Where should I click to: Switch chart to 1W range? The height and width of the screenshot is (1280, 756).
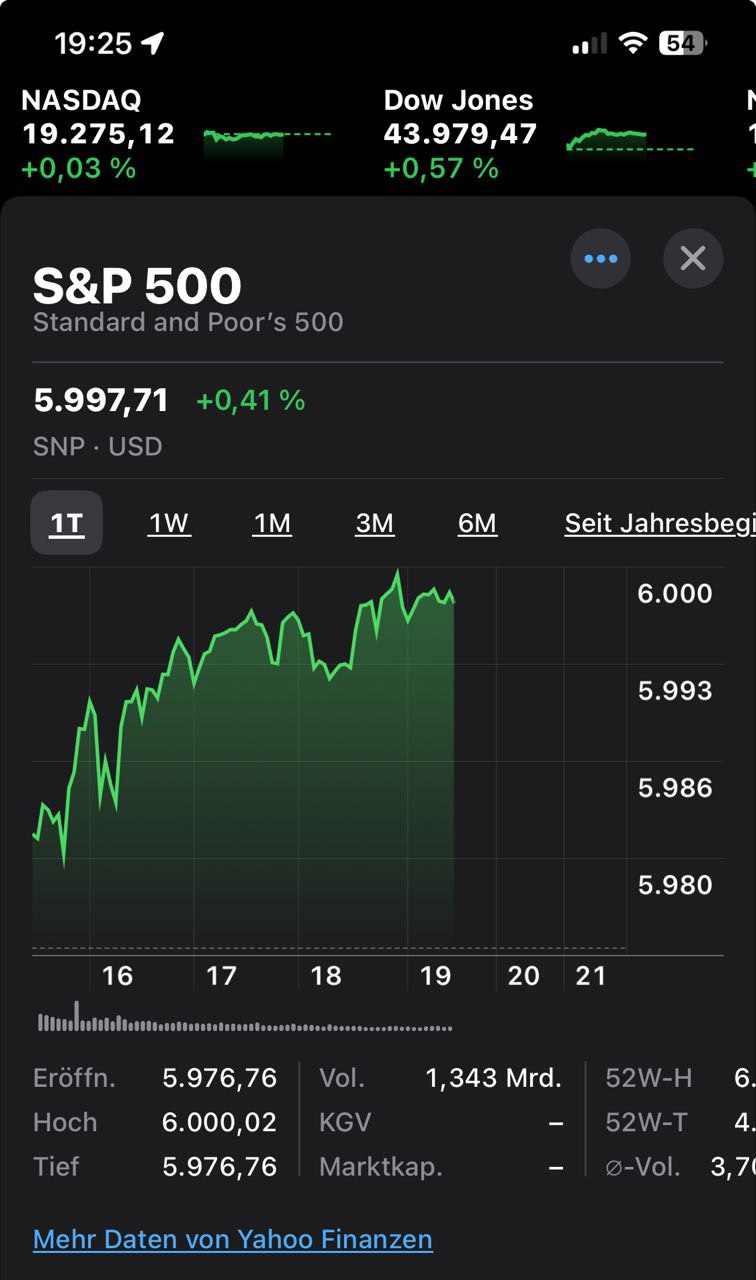coord(169,523)
